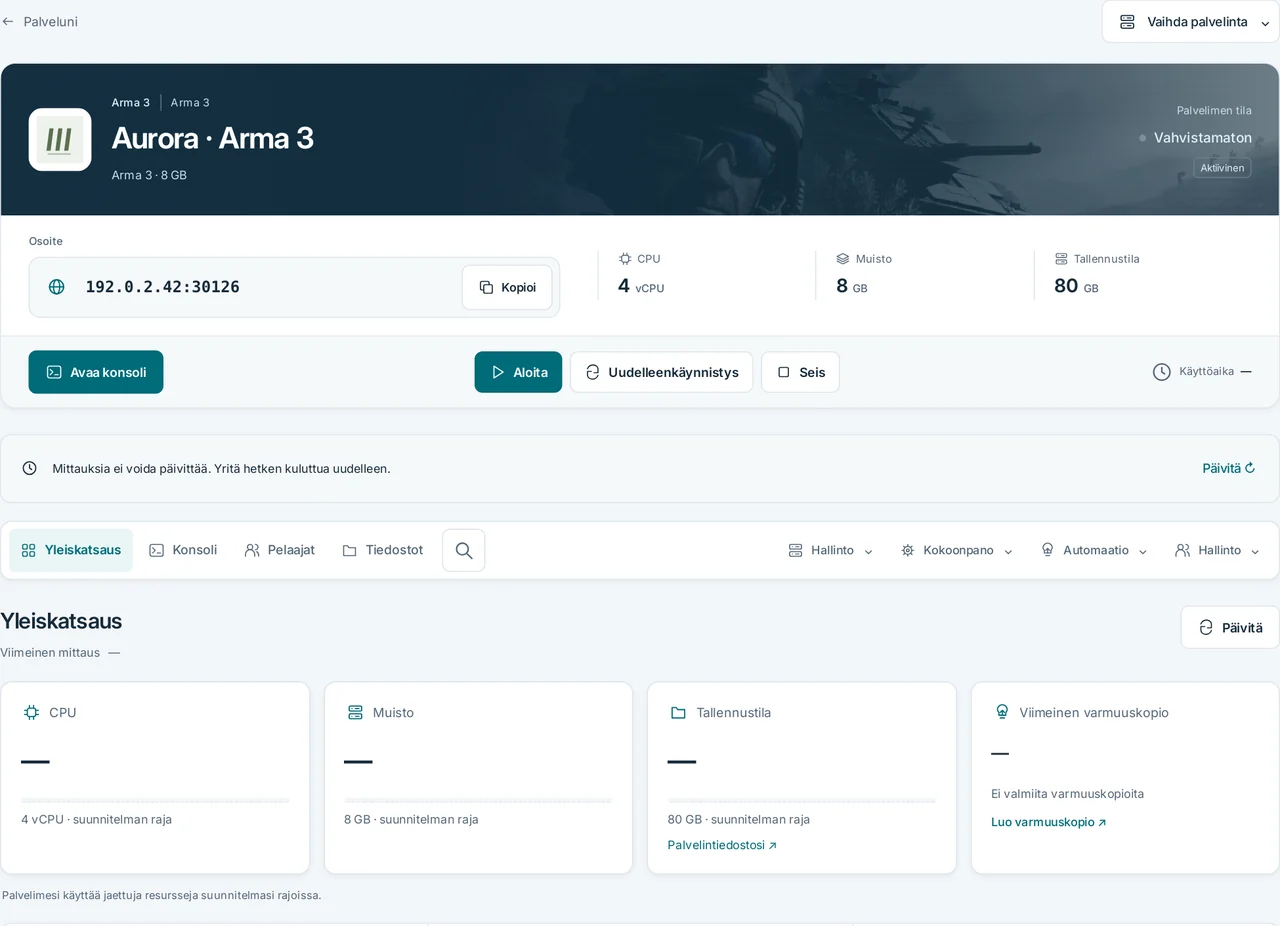Switch to the Yleiskatsaus tab
The width and height of the screenshot is (1280, 926).
[71, 550]
